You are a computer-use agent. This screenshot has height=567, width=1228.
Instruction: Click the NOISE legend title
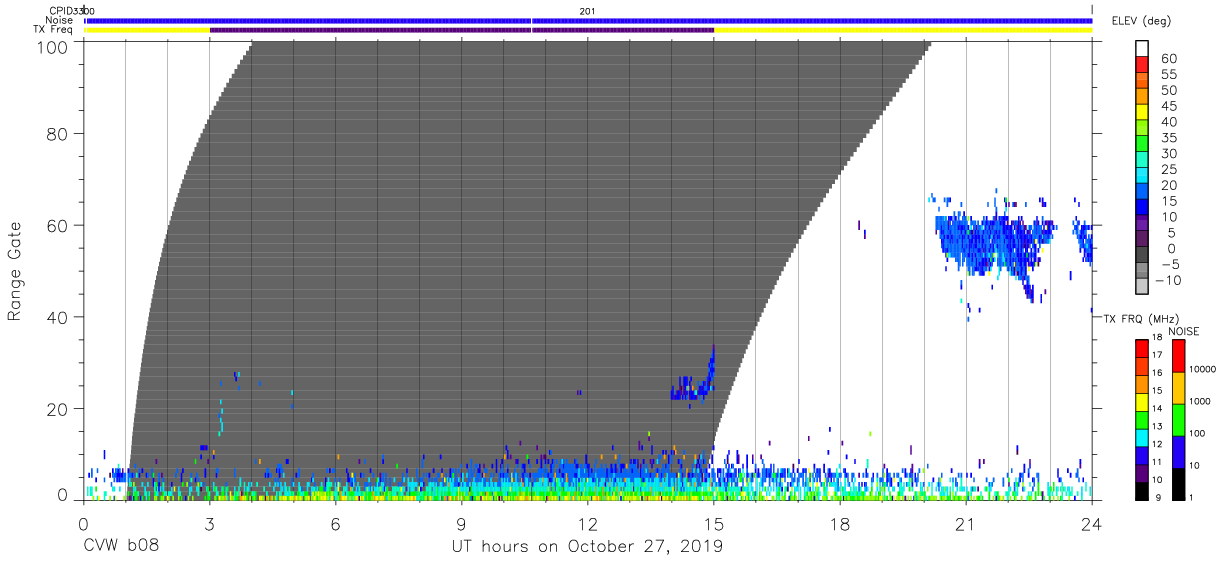click(x=1183, y=331)
